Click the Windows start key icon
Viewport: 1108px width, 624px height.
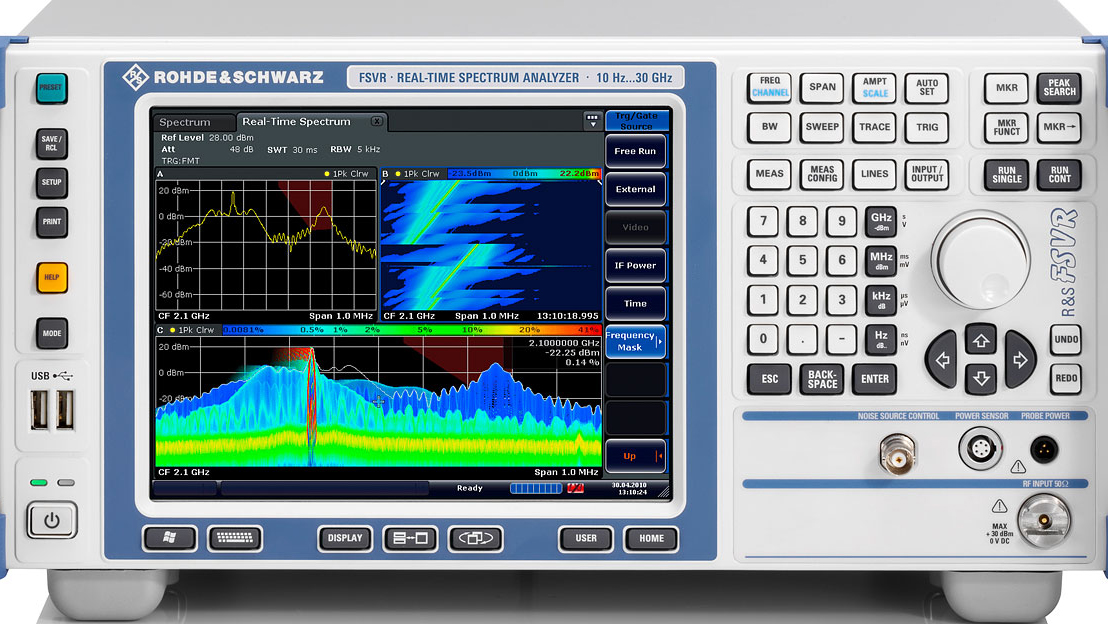[x=170, y=538]
